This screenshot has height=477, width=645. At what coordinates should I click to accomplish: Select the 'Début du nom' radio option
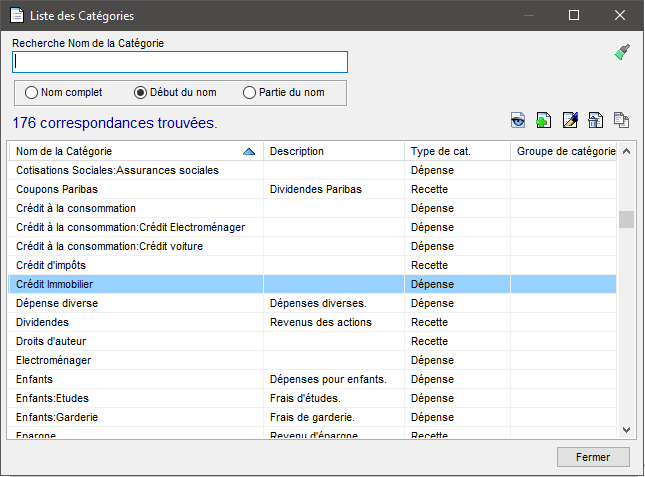pos(140,93)
